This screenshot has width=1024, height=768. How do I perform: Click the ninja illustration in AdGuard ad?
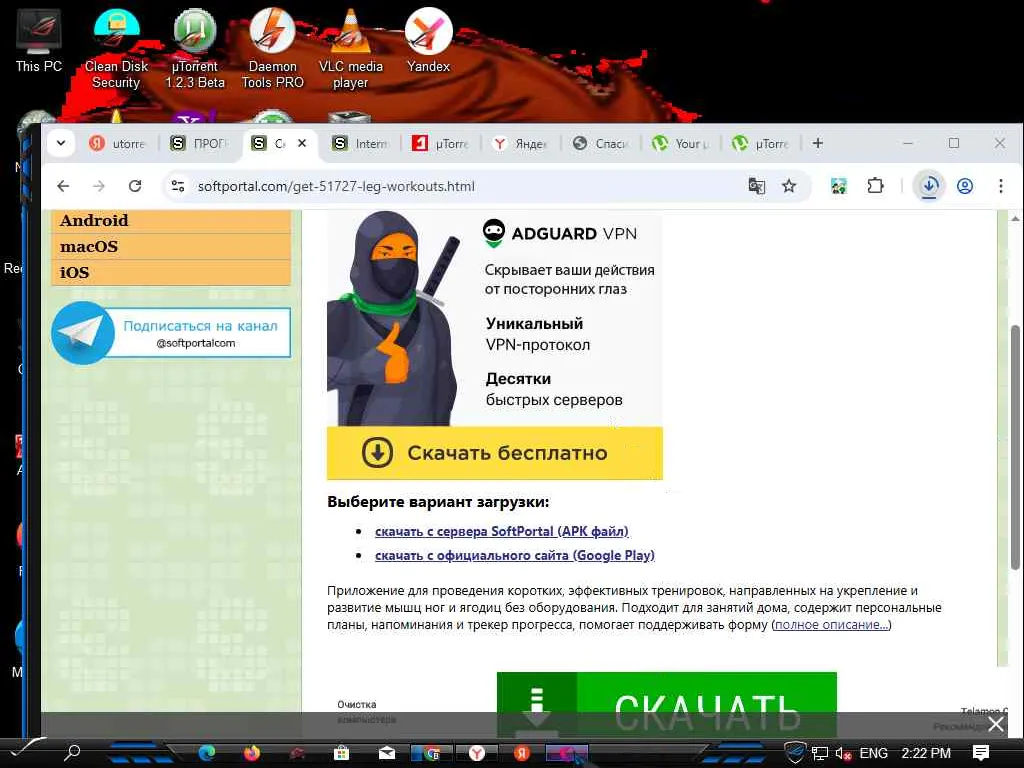(394, 319)
